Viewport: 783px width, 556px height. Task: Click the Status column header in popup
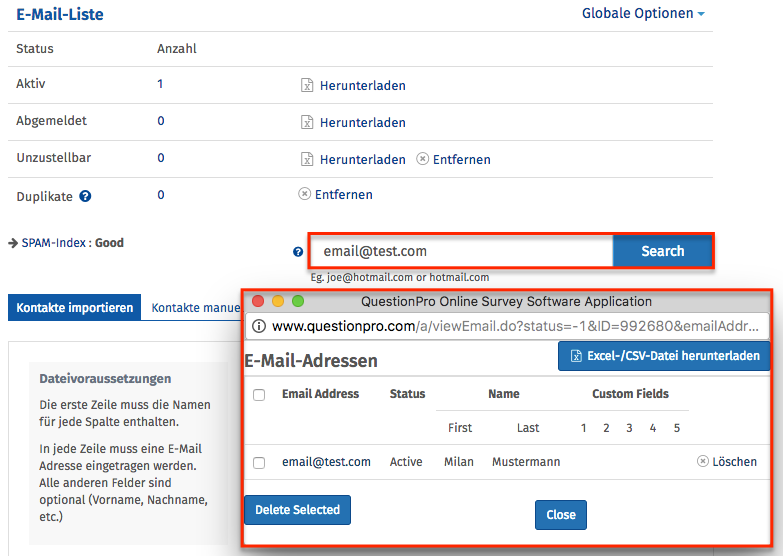point(407,394)
